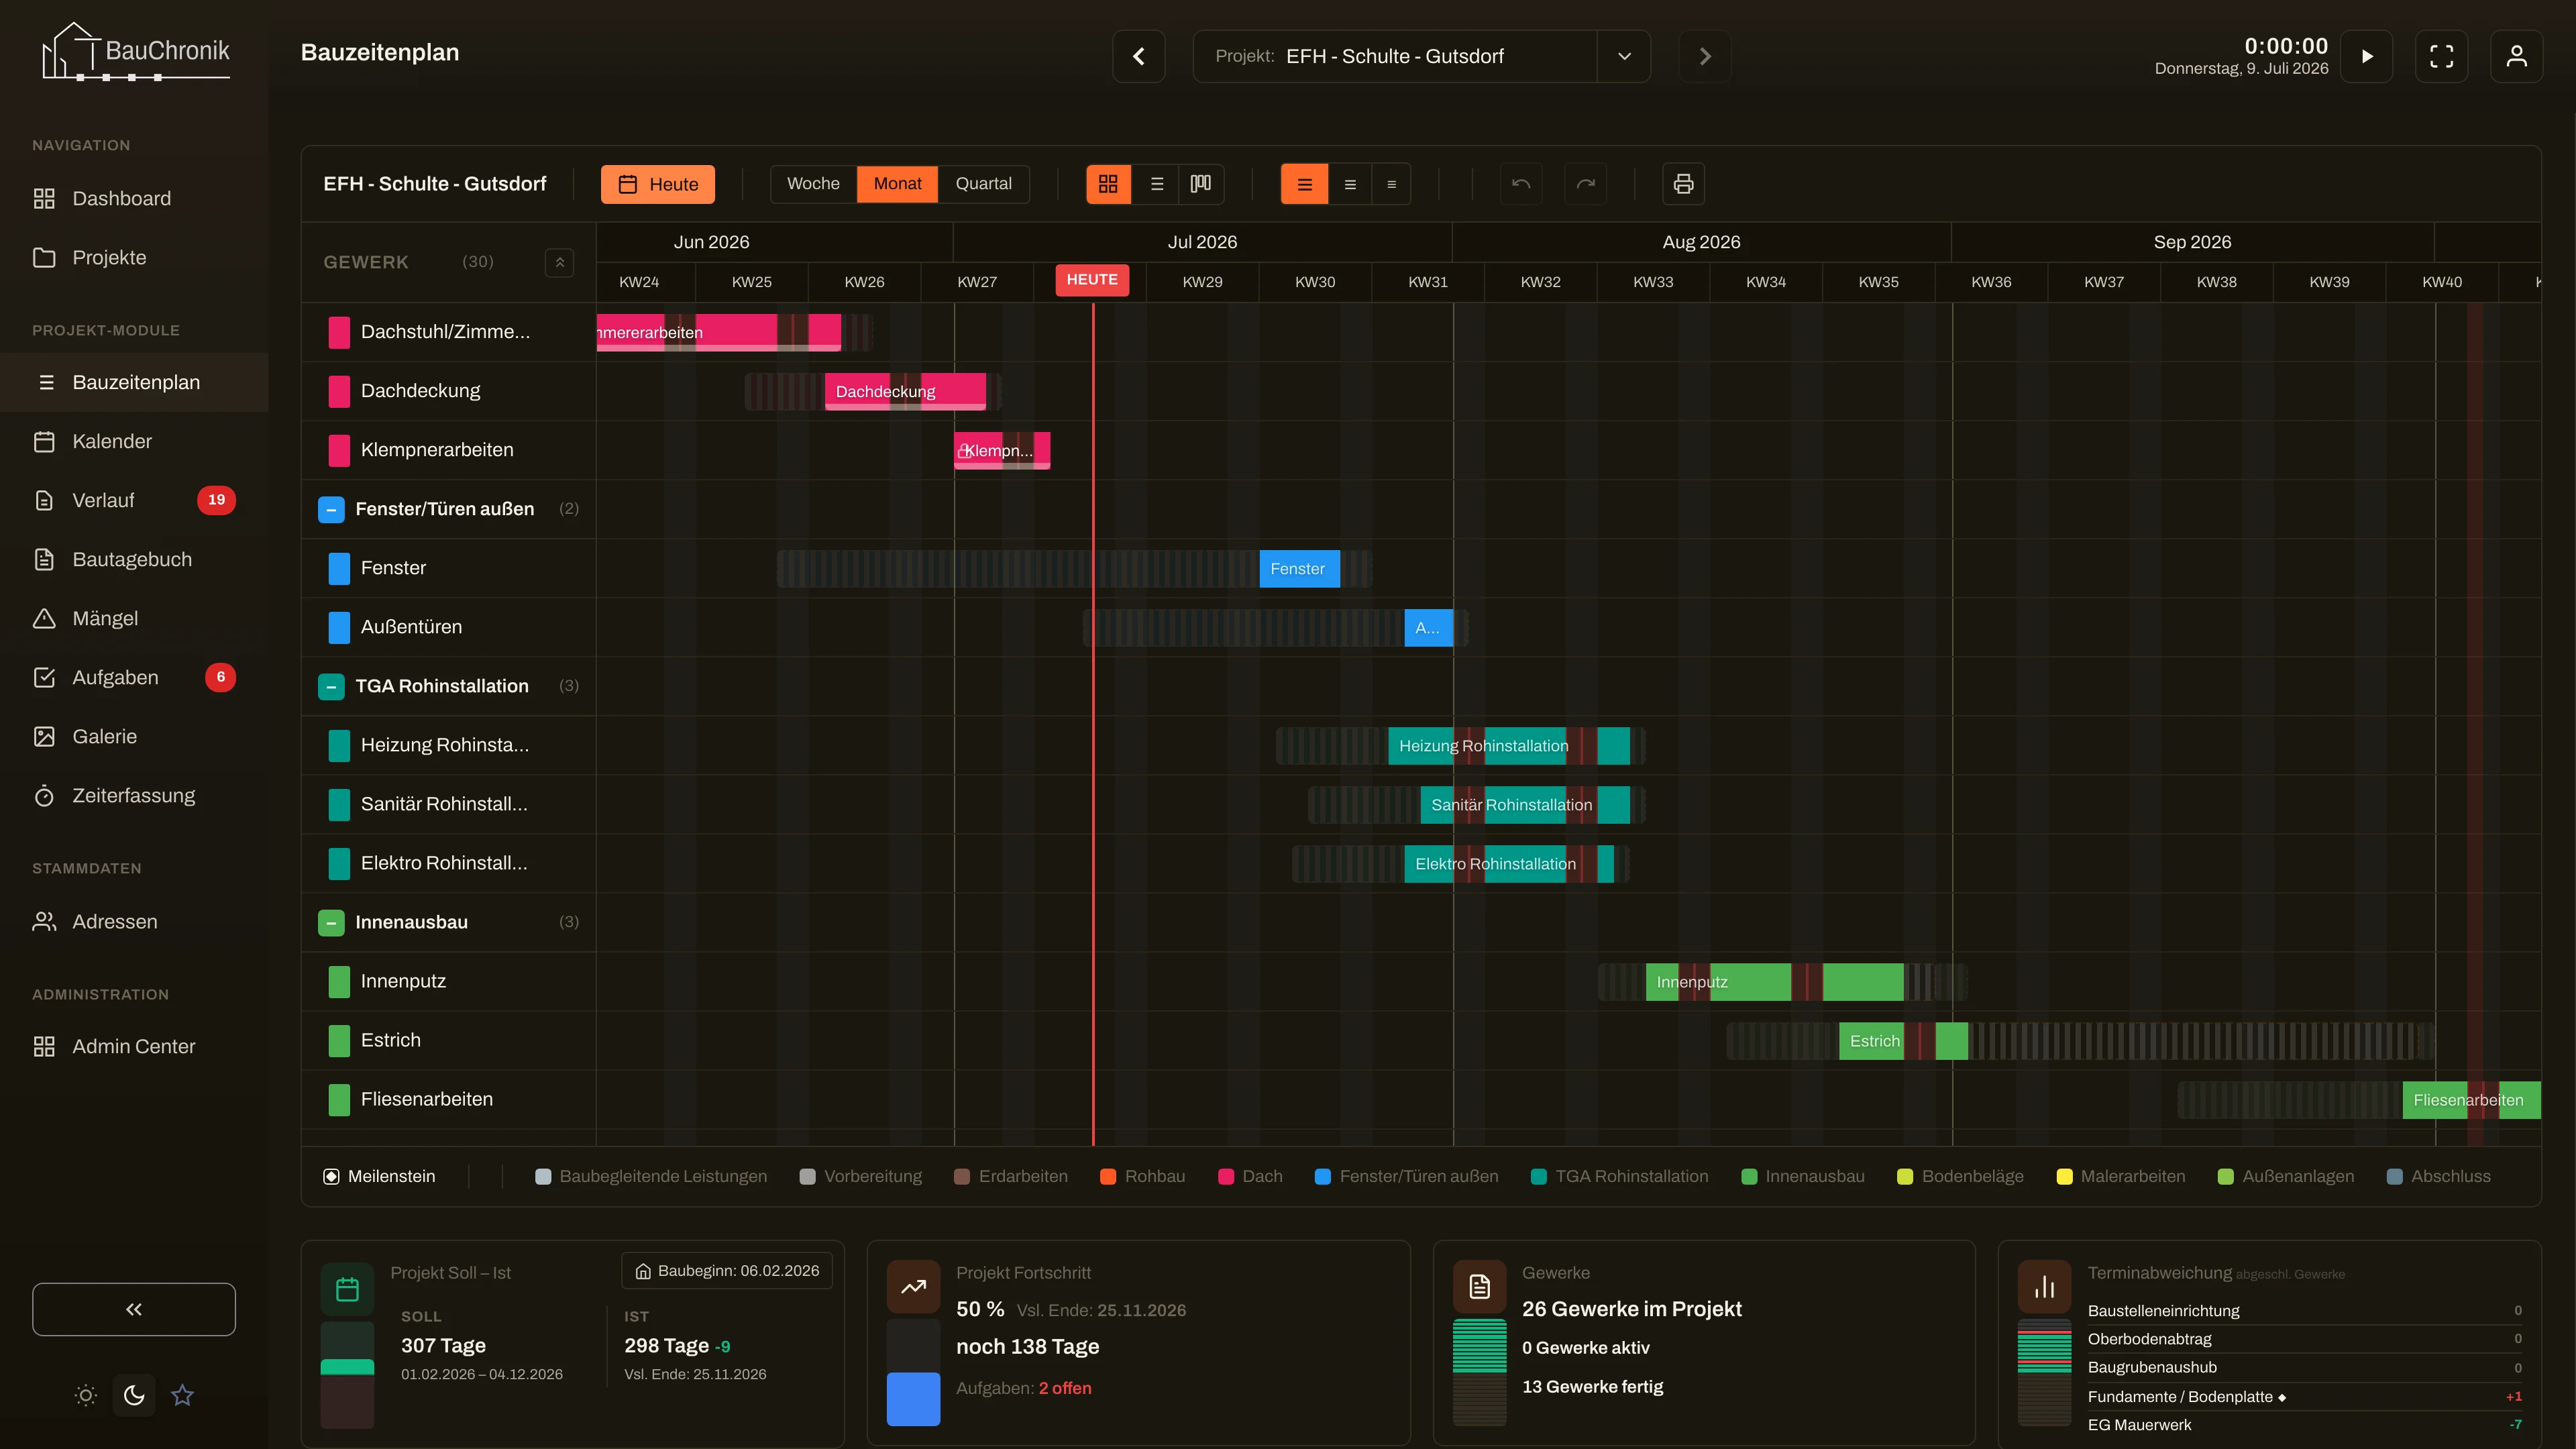Click the HEUTE timeline marker
The height and width of the screenshot is (1449, 2576).
tap(1092, 280)
